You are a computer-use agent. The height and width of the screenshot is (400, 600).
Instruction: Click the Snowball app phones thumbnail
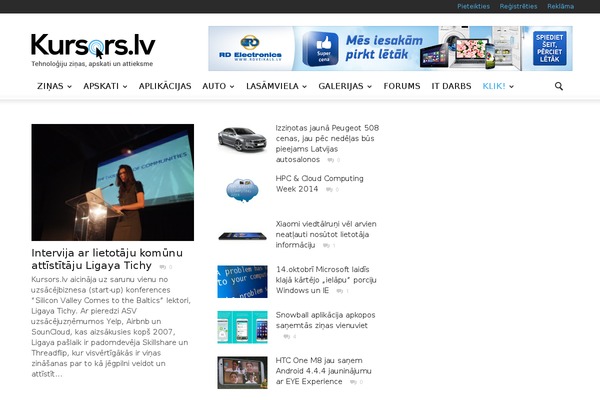point(242,327)
